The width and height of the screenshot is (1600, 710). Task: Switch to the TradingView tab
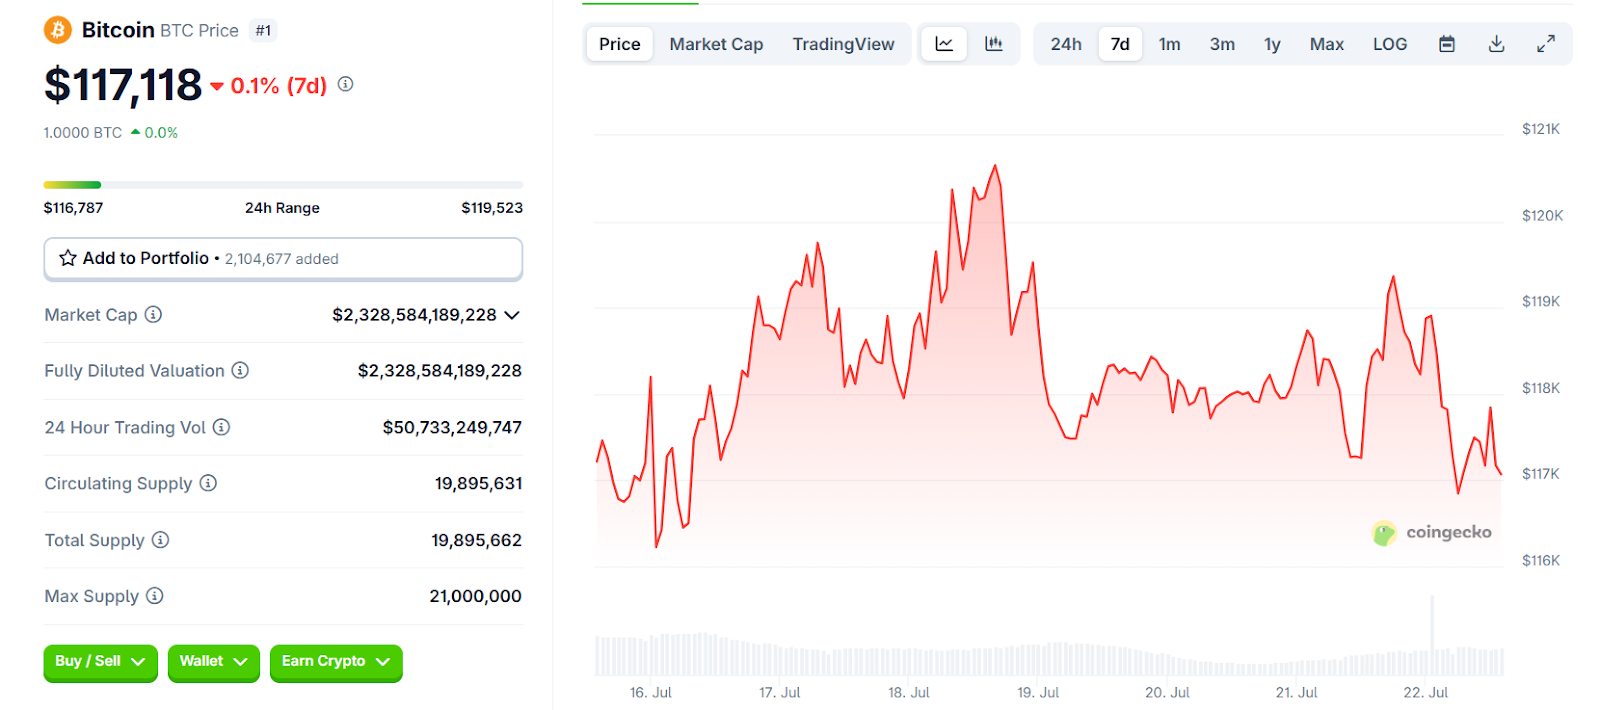click(x=843, y=44)
